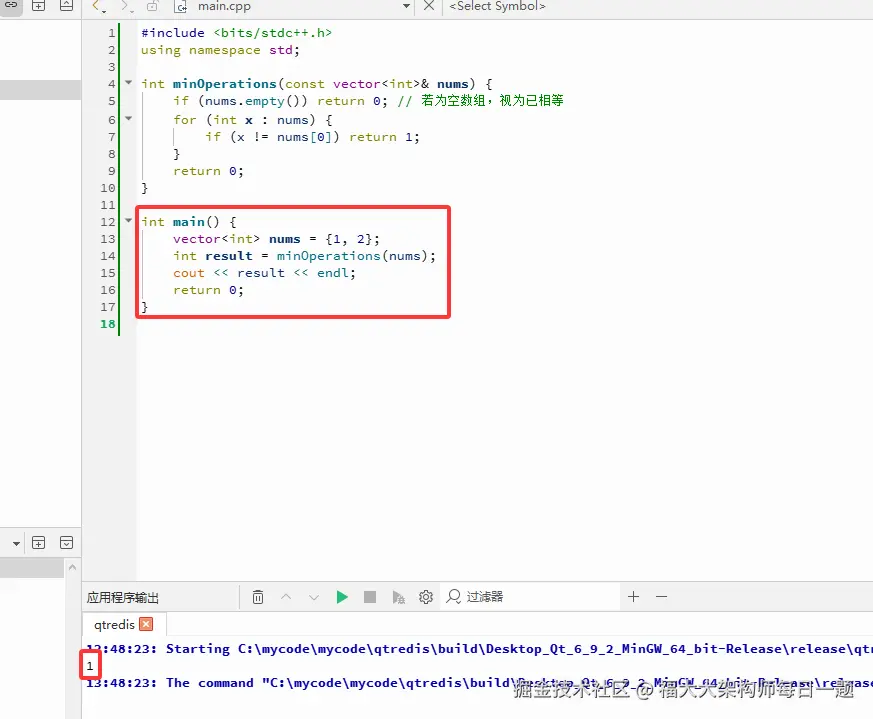Click line number 1 in gutter
873x719 pixels.
tap(112, 33)
